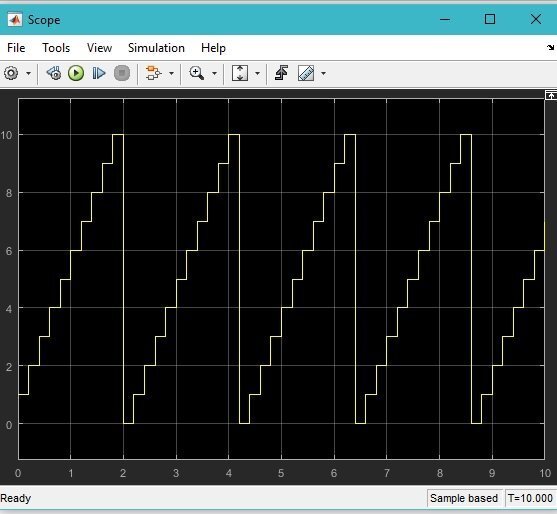
Task: Open Configuration Properties gear icon
Action: [x=11, y=74]
